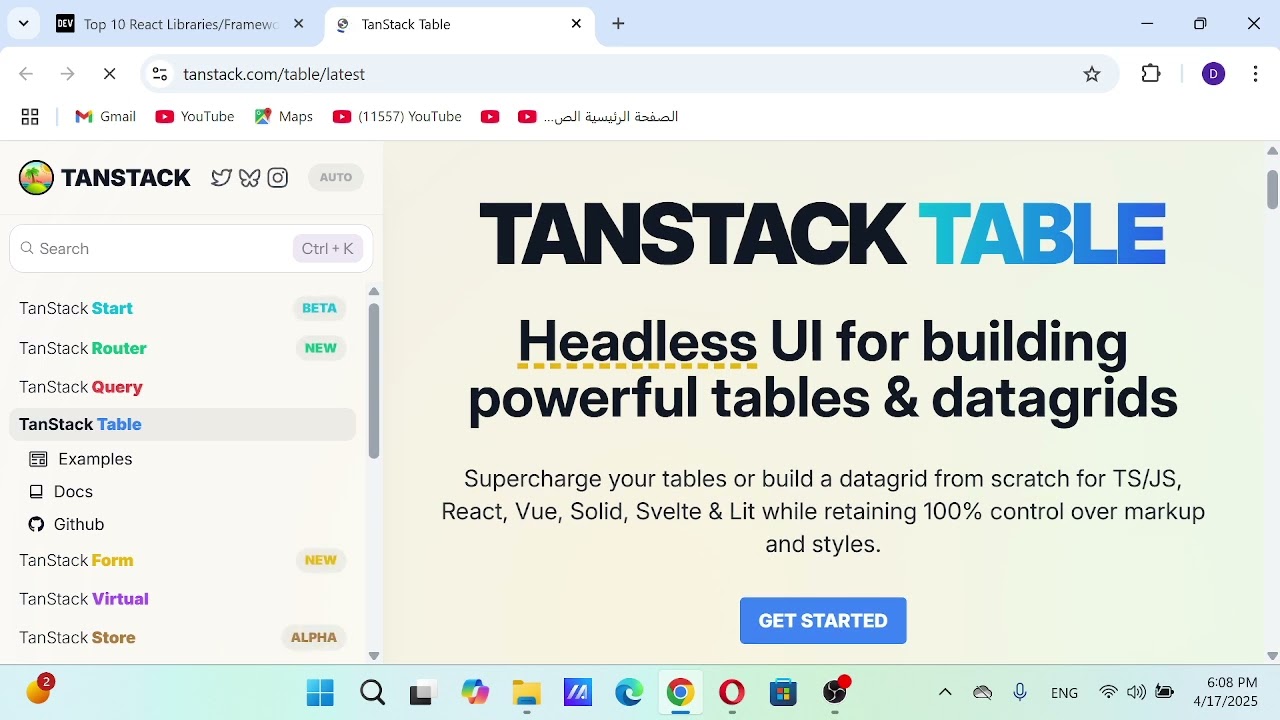Open Github under TanStack Table
The image size is (1280, 720).
66,524
